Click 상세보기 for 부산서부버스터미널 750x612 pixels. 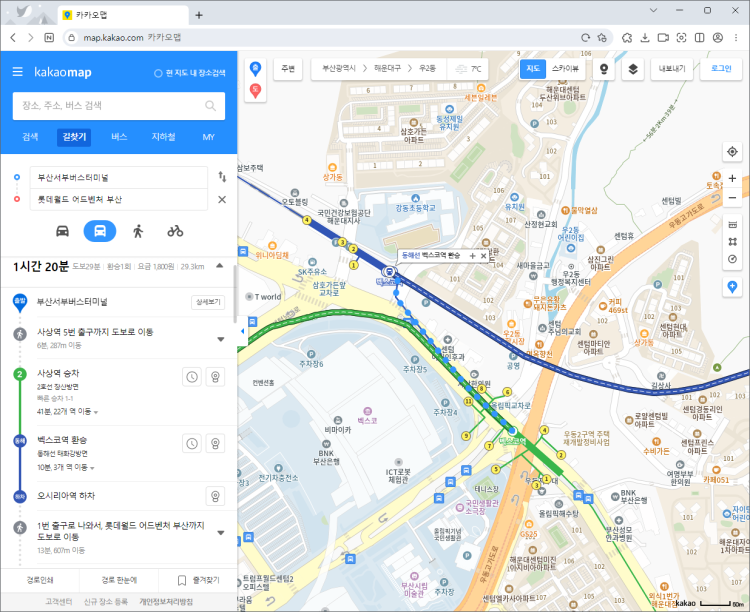tap(208, 302)
